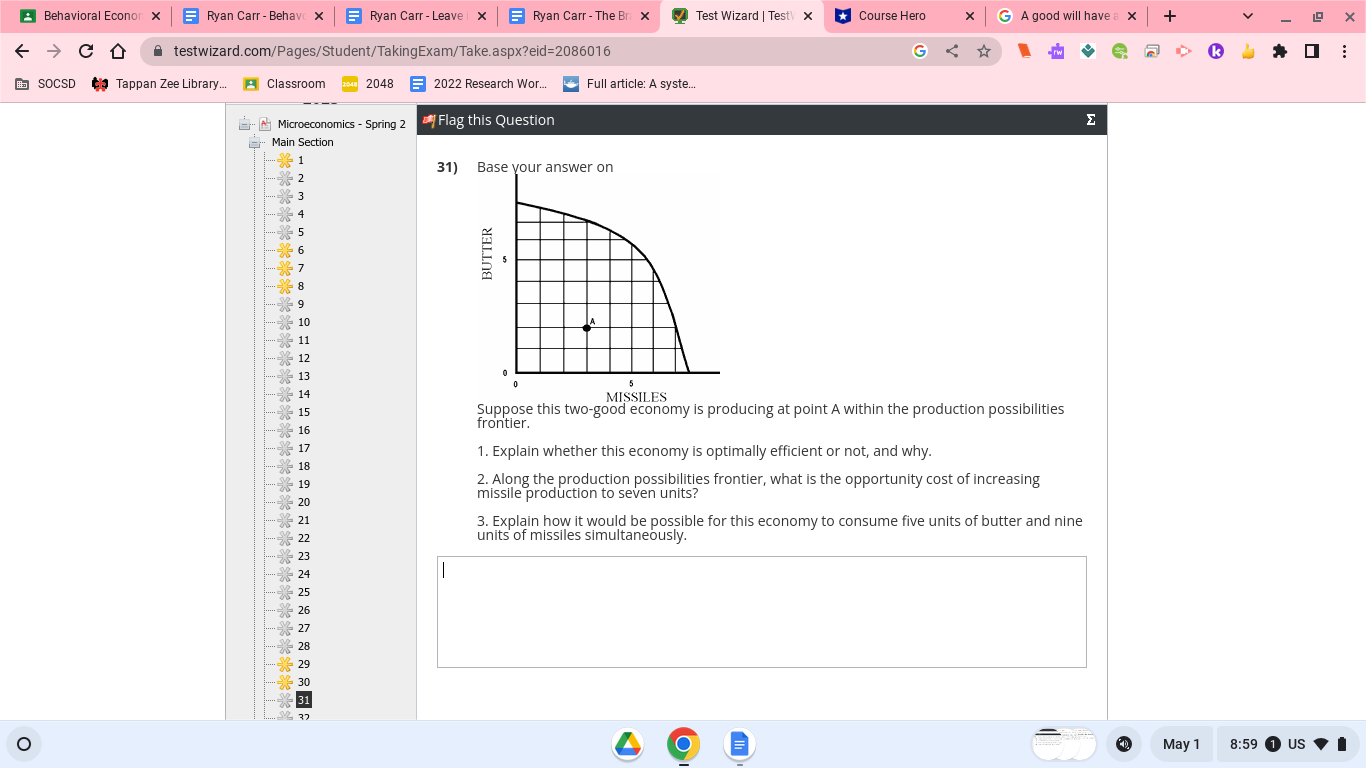Viewport: 1366px width, 768px height.
Task: Switch to the Ryan Carr - Behav document tab
Action: [x=253, y=16]
